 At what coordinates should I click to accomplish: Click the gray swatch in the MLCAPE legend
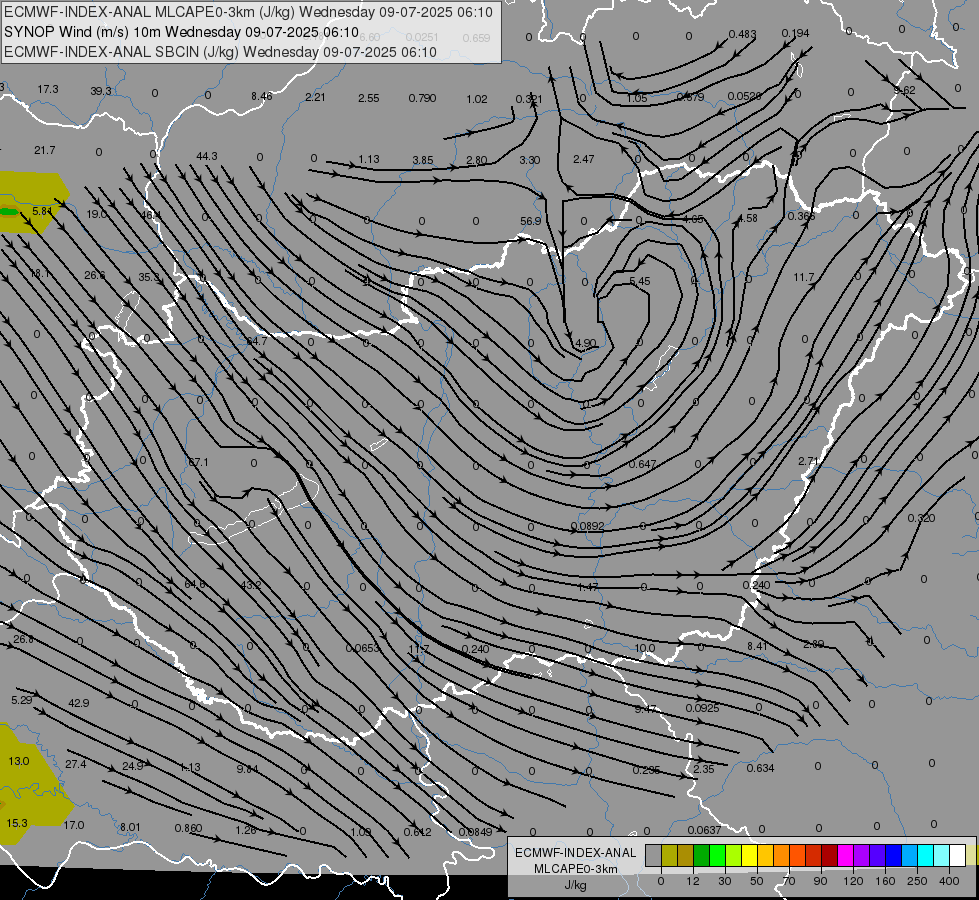pyautogui.click(x=653, y=856)
